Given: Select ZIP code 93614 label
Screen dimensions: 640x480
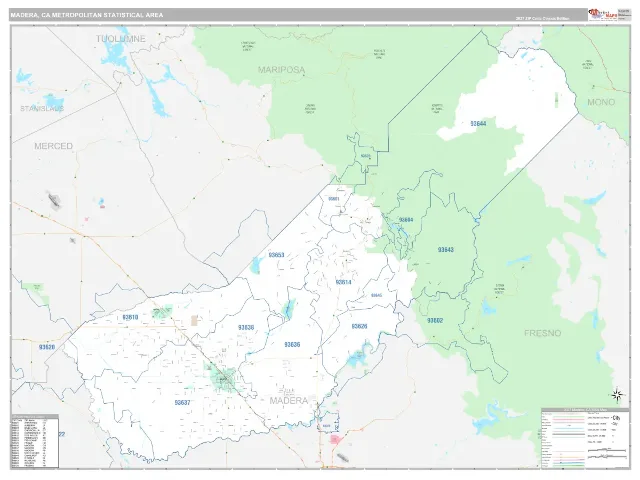Looking at the screenshot, I should (x=344, y=282).
